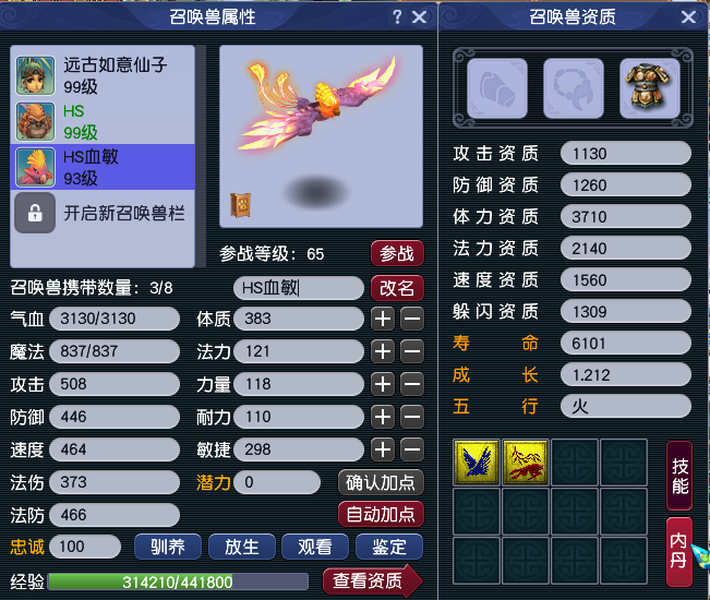Click the 自动加点 button
This screenshot has width=710, height=600.
pyautogui.click(x=381, y=514)
